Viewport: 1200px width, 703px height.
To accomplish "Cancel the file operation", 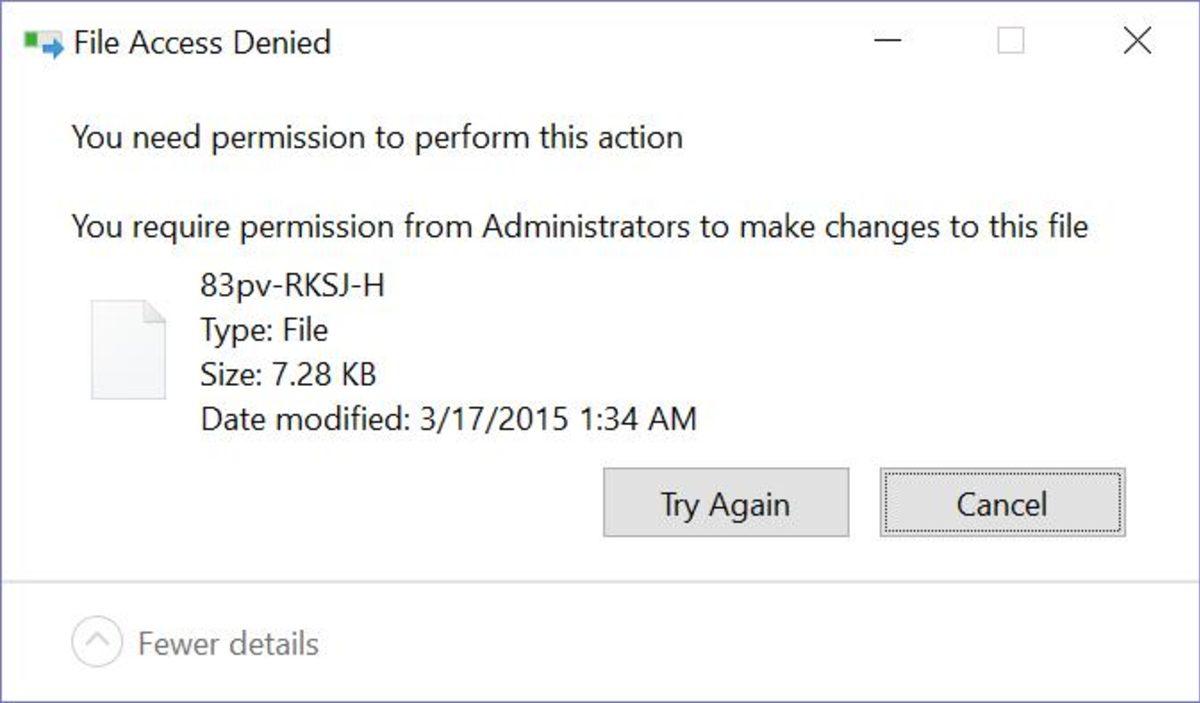I will point(1002,503).
